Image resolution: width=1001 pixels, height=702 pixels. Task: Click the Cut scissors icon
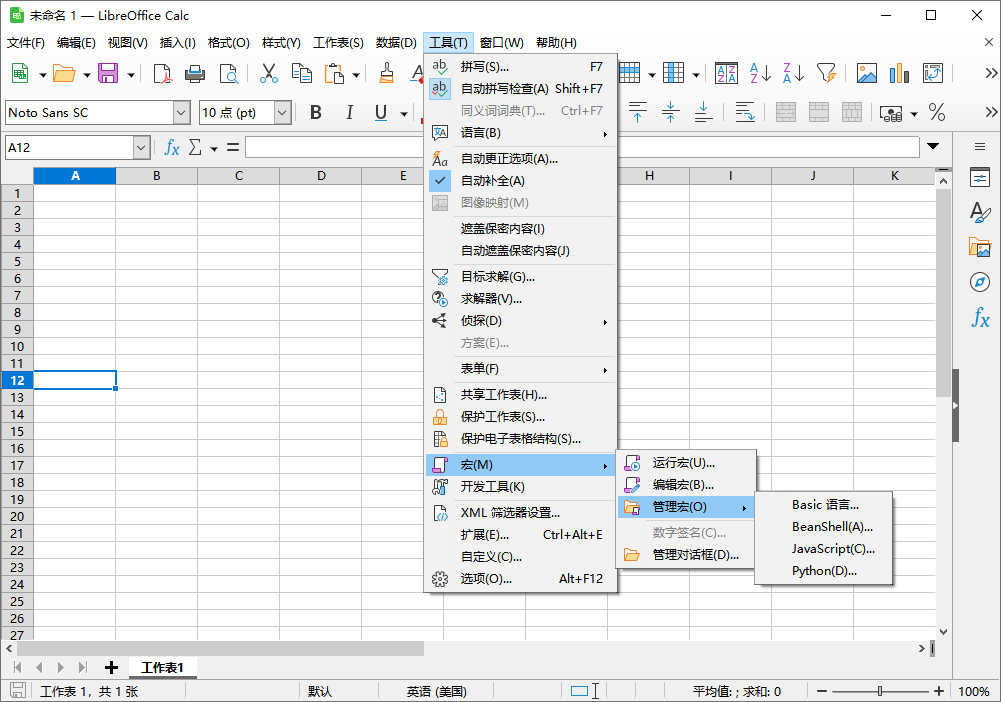click(269, 73)
